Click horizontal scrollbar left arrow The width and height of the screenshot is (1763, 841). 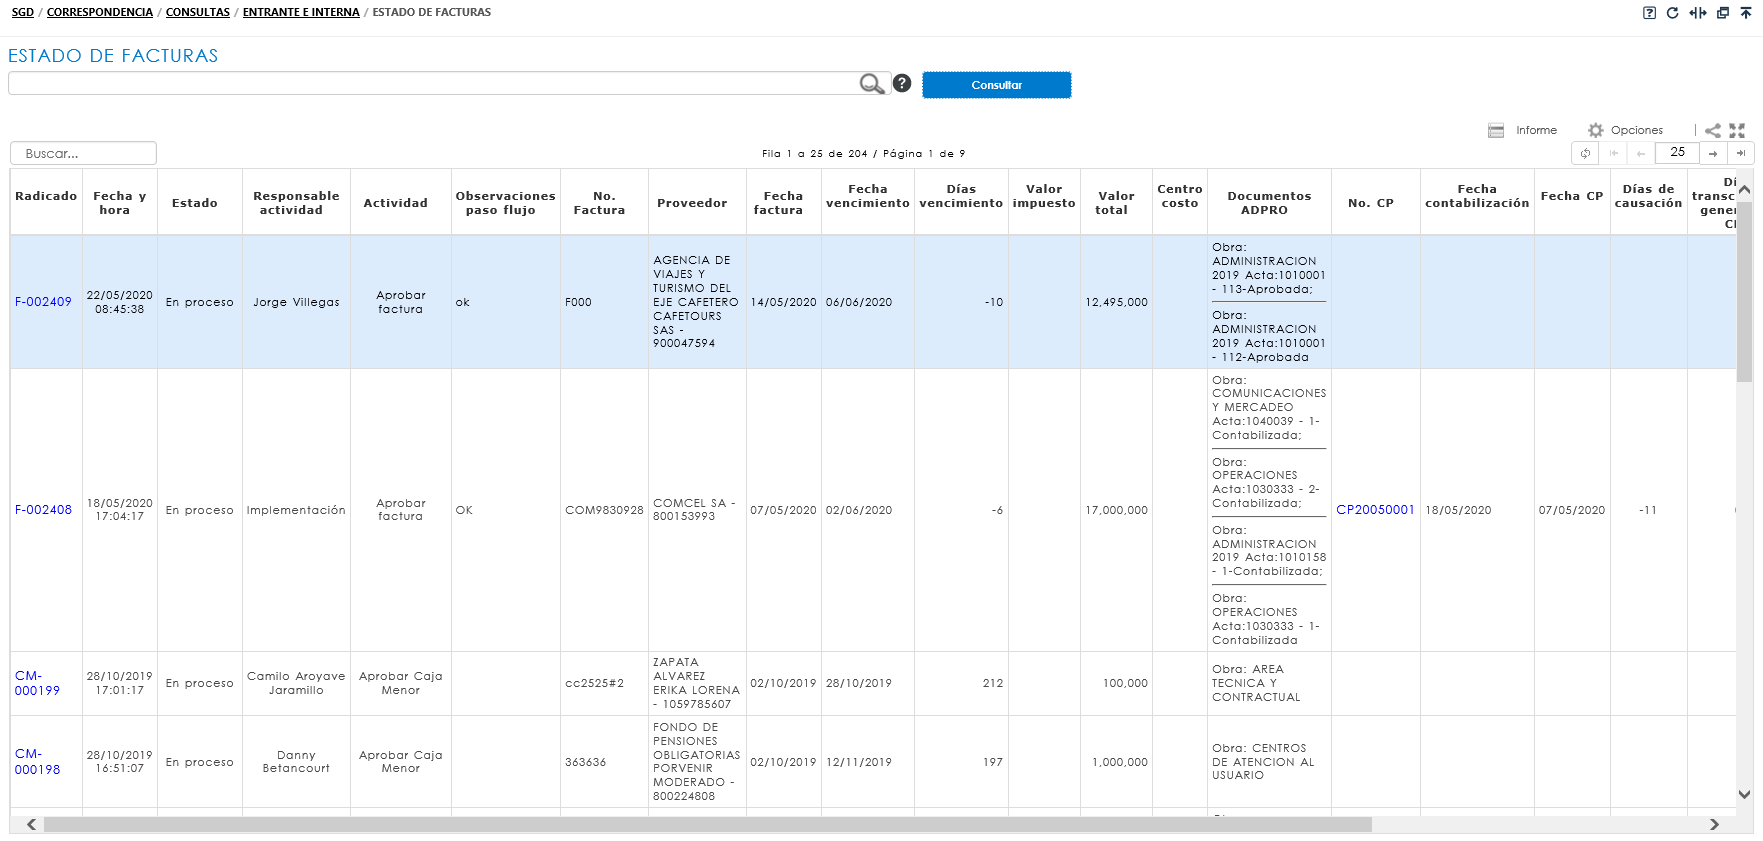pyautogui.click(x=32, y=825)
